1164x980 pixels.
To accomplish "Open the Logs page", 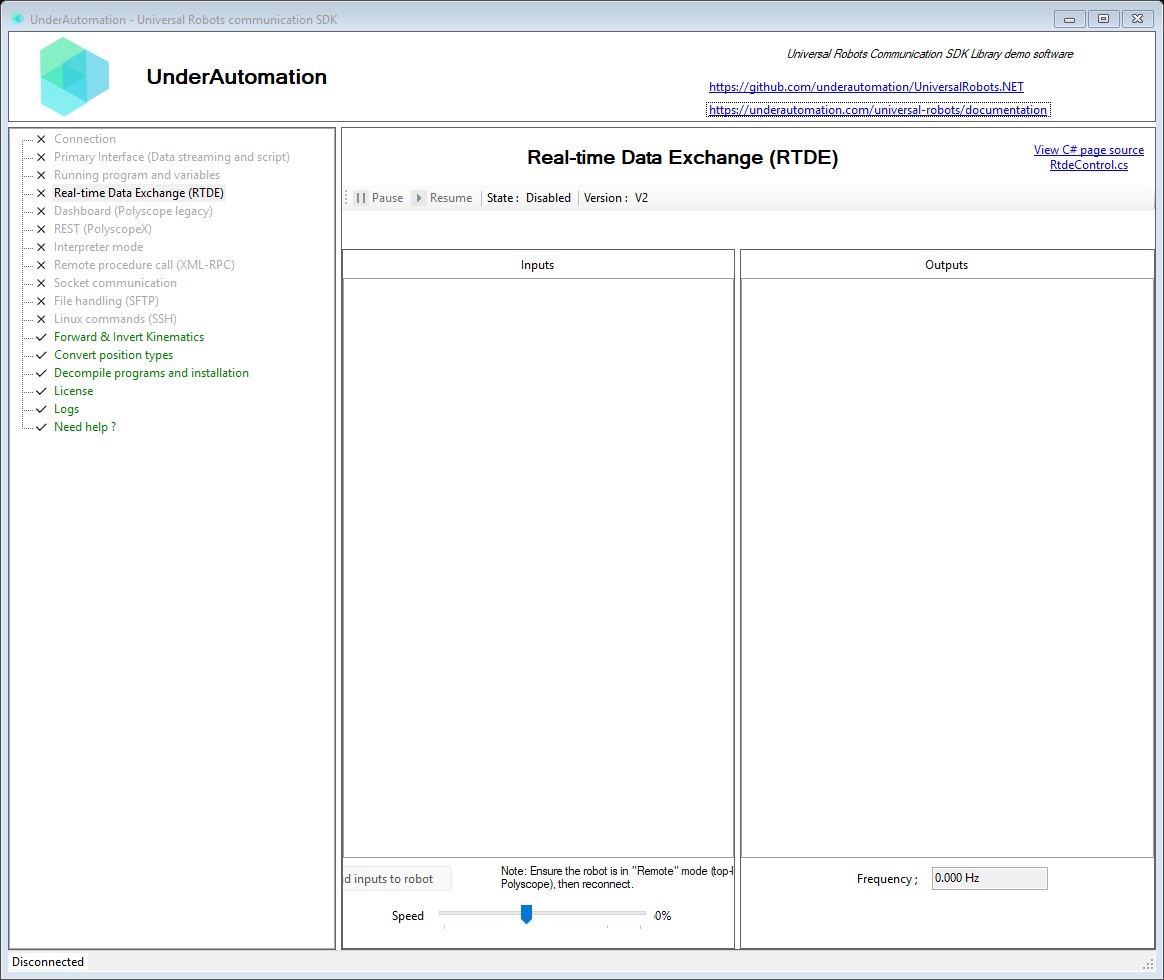I will [x=66, y=409].
